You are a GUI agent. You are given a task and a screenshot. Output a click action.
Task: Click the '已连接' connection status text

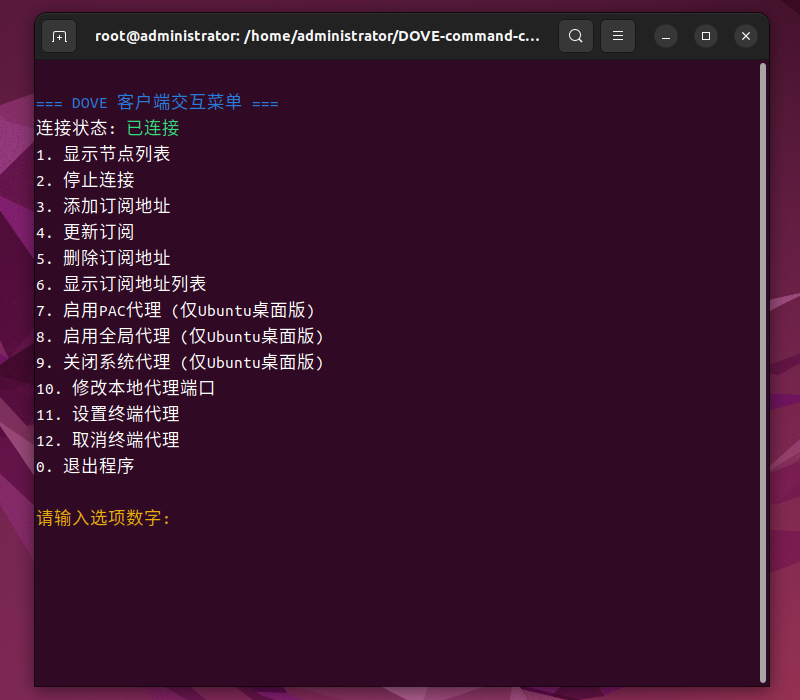coord(153,128)
